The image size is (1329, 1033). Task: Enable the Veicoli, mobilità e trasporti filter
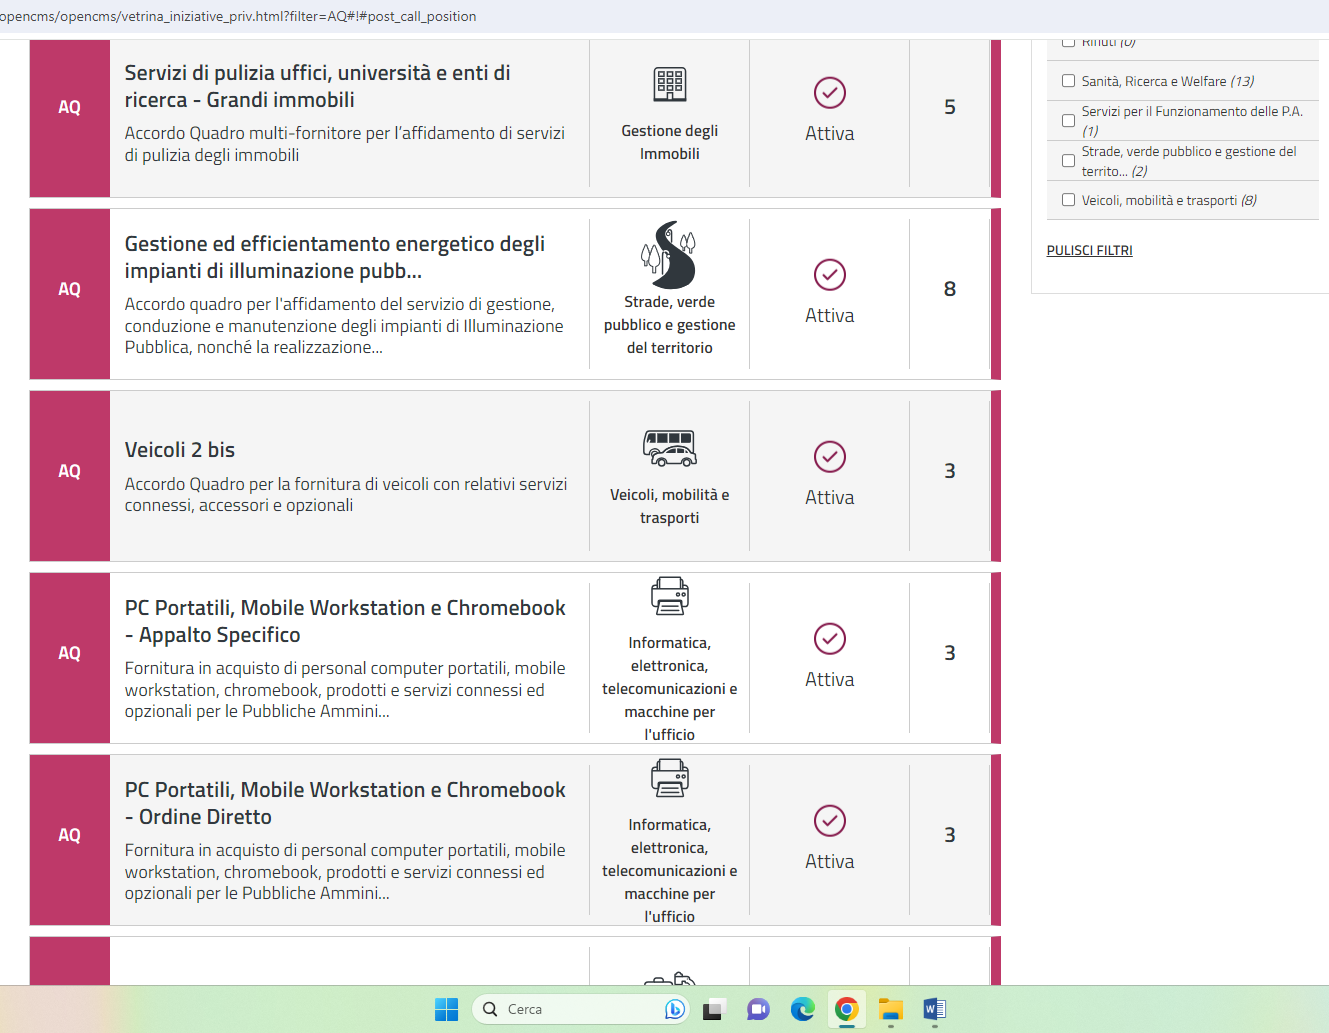pos(1068,200)
